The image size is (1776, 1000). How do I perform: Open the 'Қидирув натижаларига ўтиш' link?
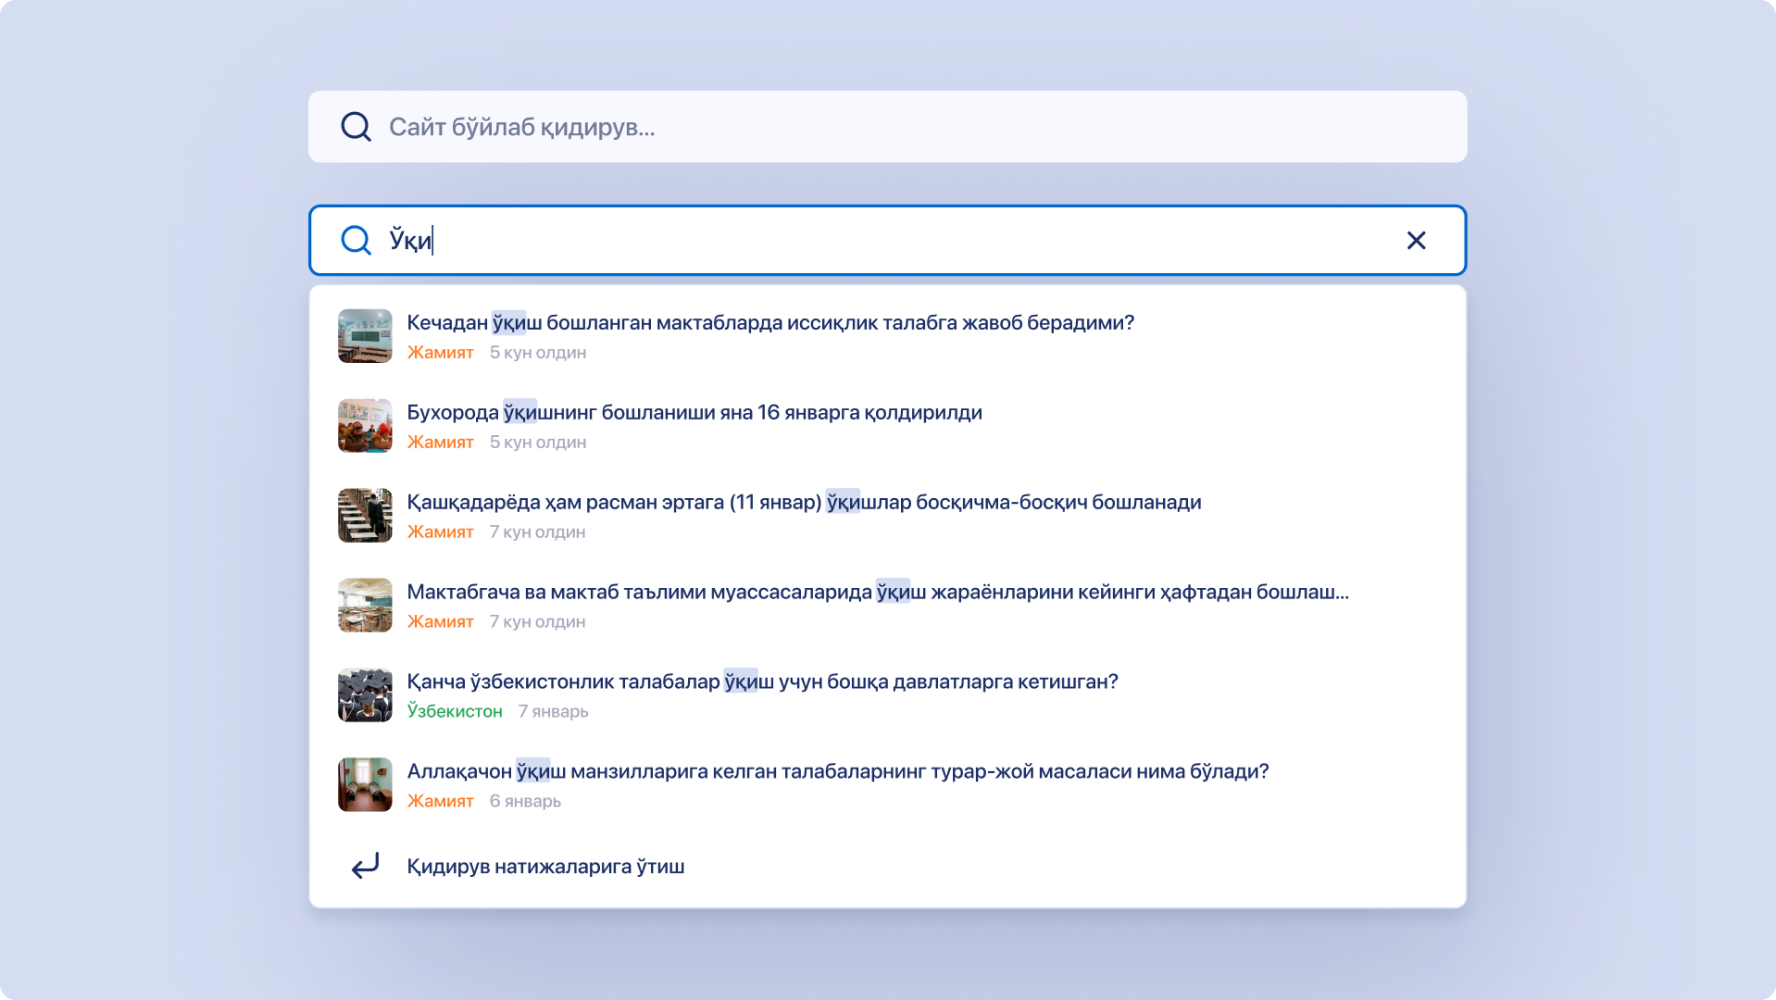(x=545, y=867)
